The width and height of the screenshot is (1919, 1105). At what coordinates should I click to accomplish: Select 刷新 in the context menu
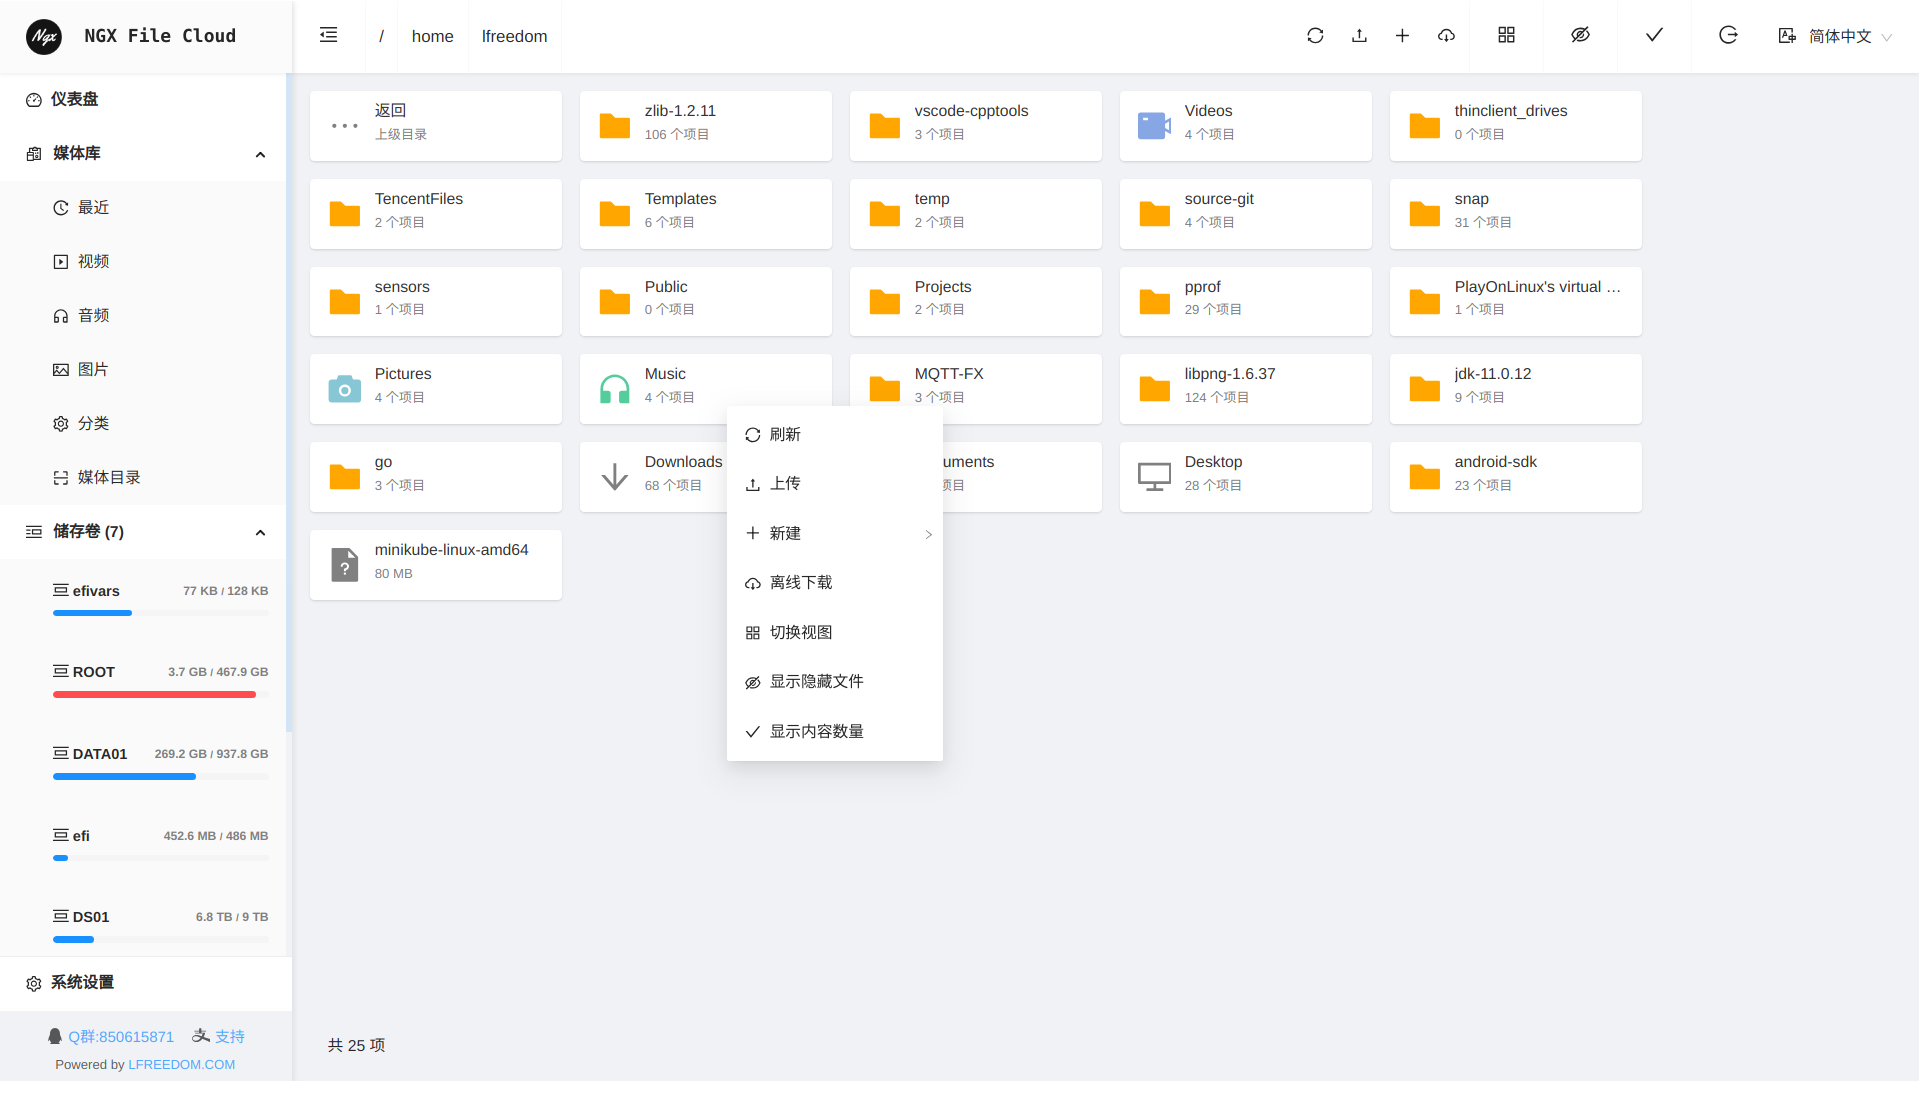tap(785, 434)
